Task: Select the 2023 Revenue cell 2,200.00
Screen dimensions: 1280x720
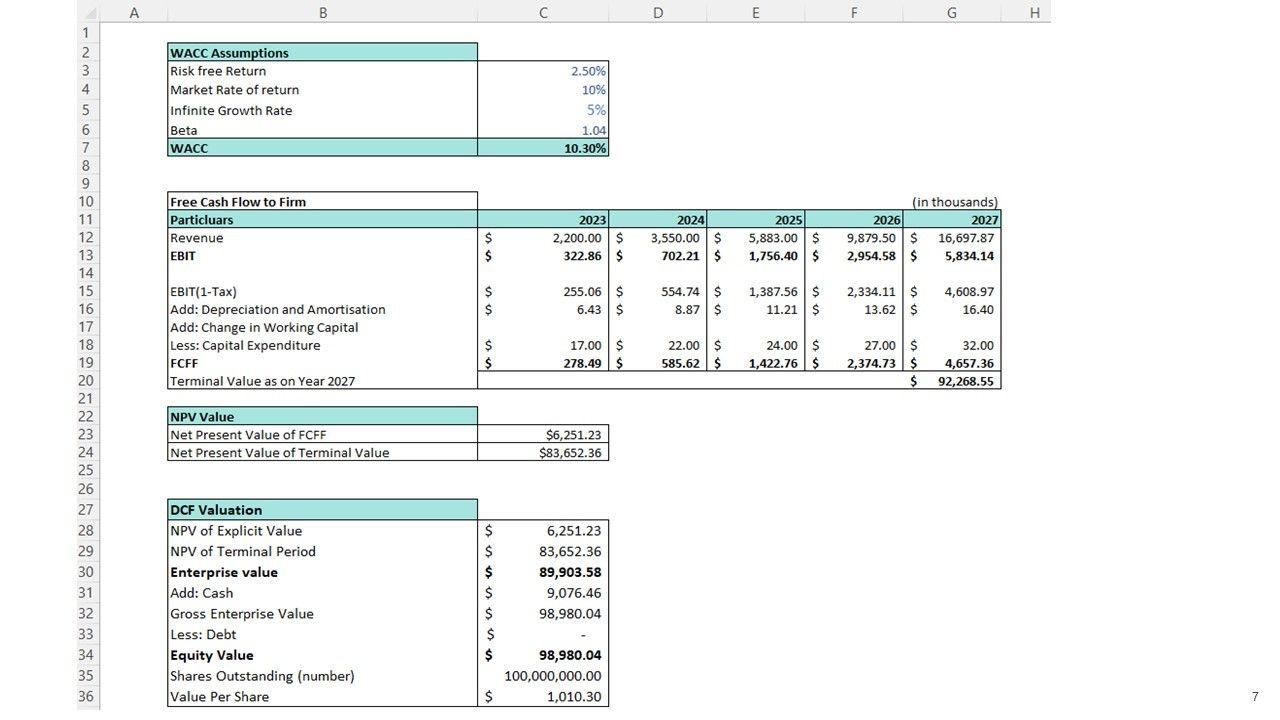Action: tap(543, 238)
